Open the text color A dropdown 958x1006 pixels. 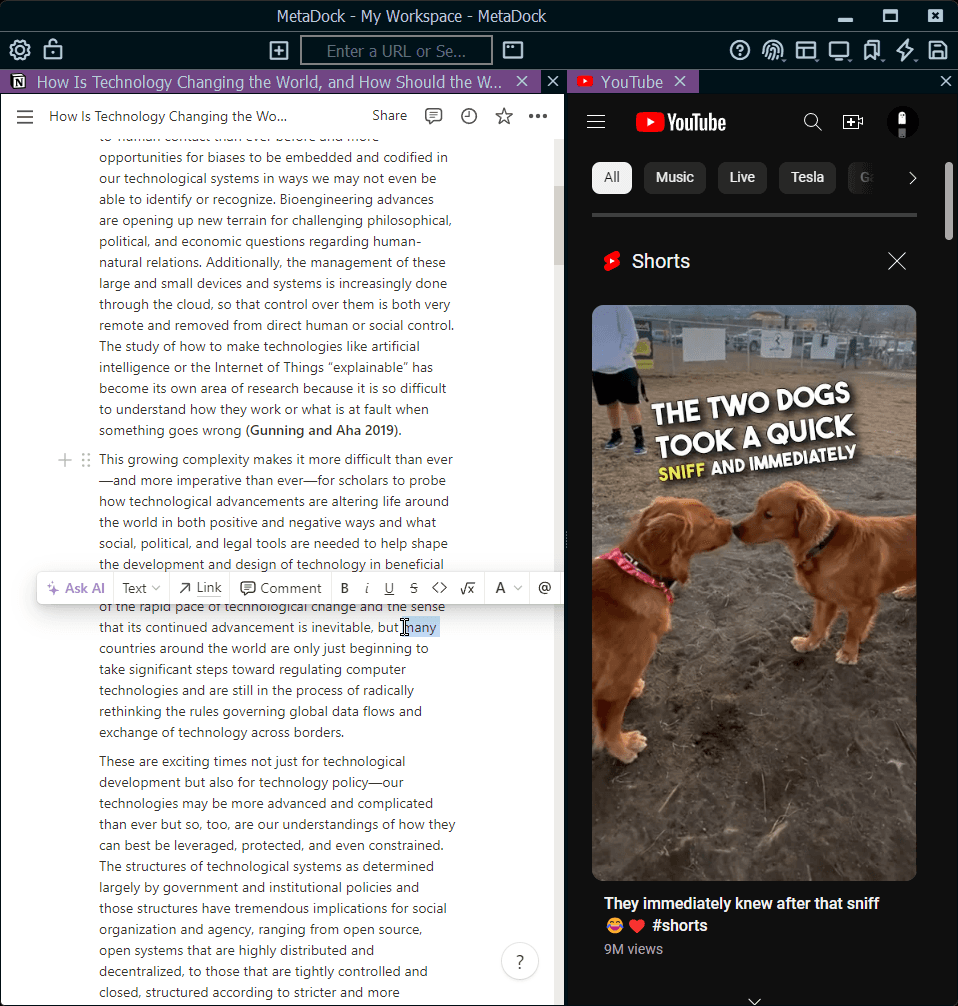[x=508, y=588]
